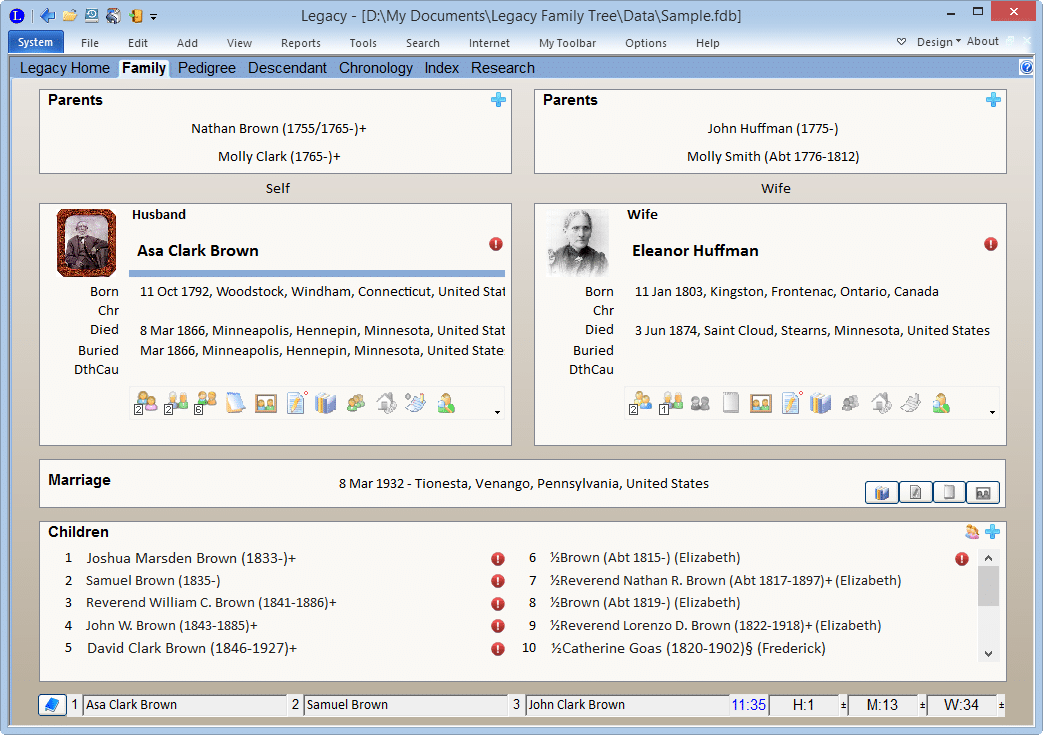
Task: Click the help question mark icon
Action: coord(1026,67)
